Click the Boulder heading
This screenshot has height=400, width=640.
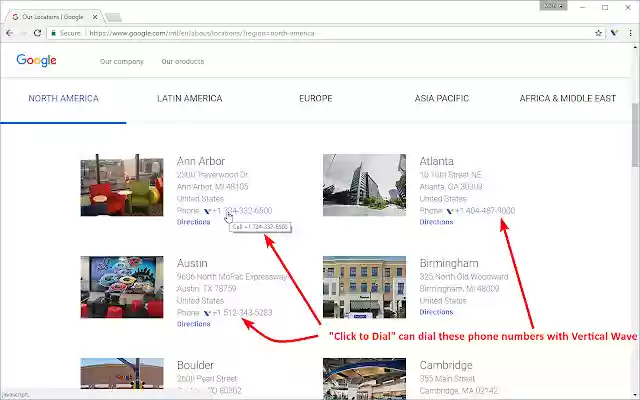(x=196, y=365)
